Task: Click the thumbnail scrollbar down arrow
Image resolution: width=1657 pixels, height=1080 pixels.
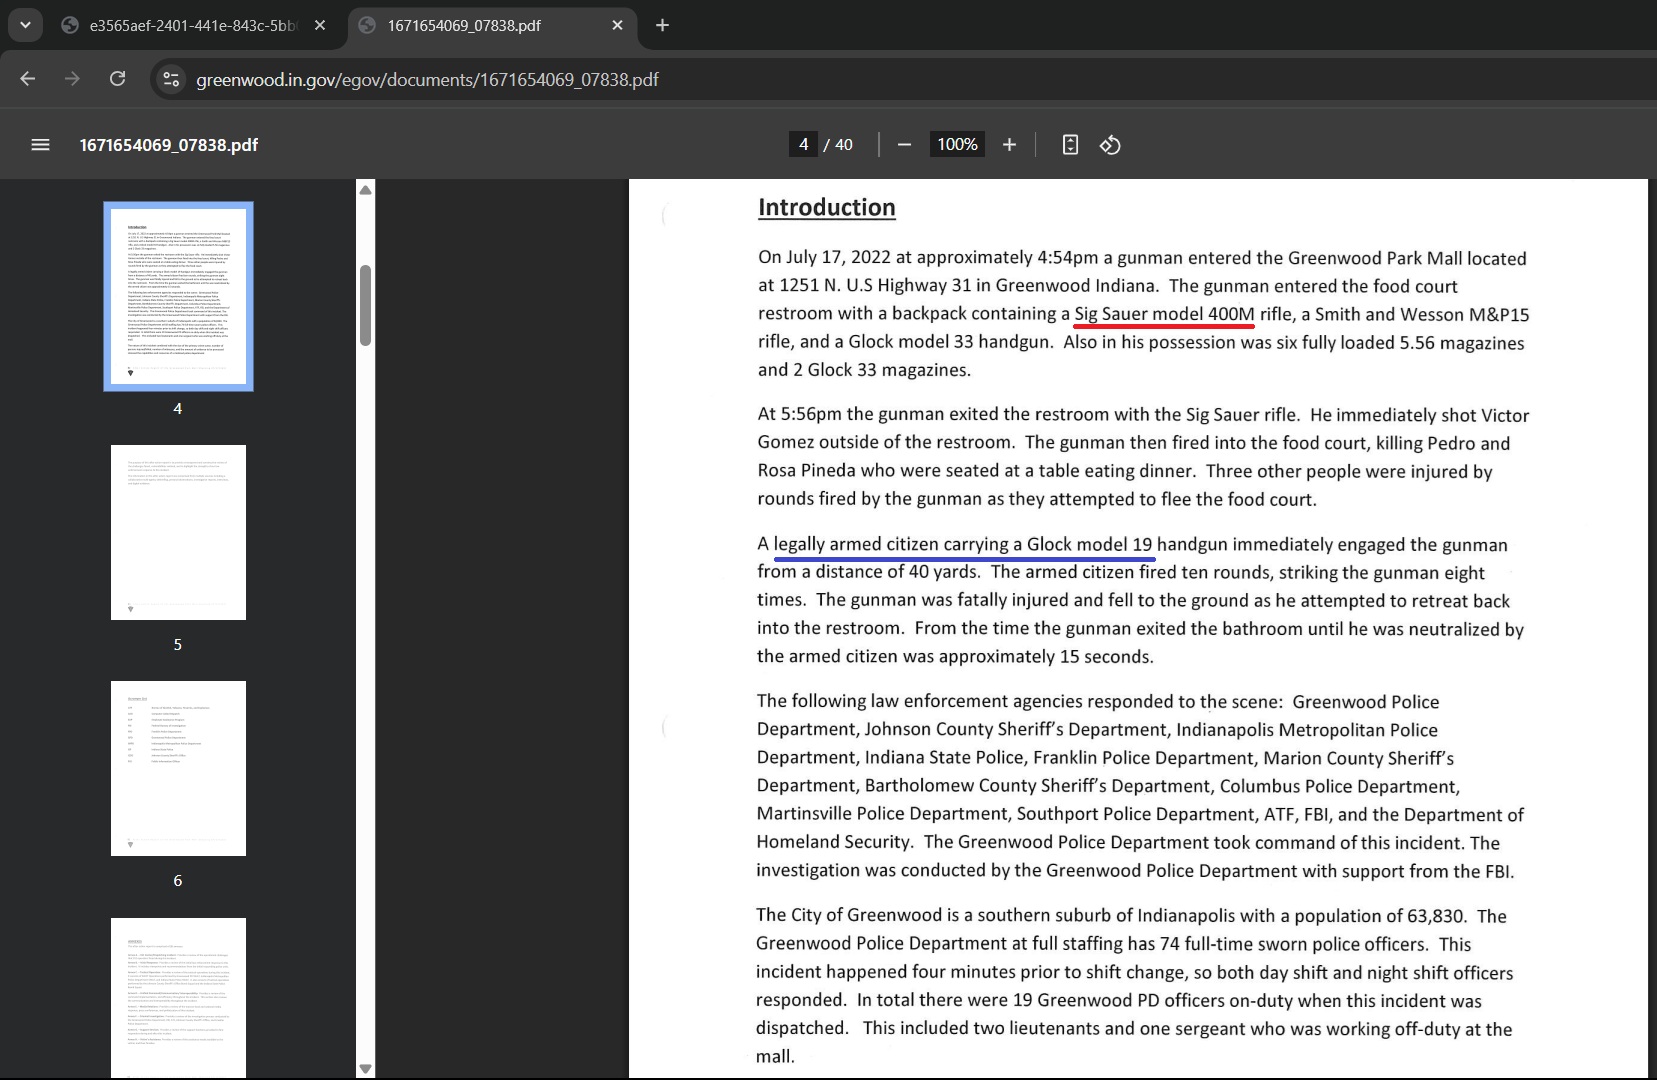Action: (x=366, y=1068)
